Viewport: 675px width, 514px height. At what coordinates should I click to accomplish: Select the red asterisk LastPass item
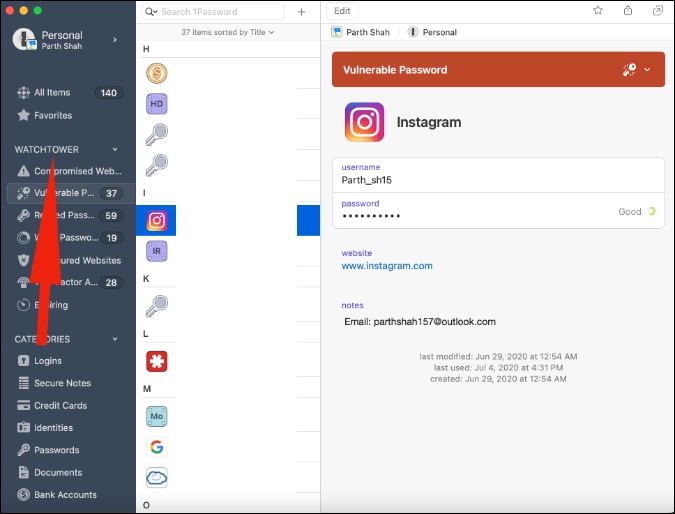(157, 361)
